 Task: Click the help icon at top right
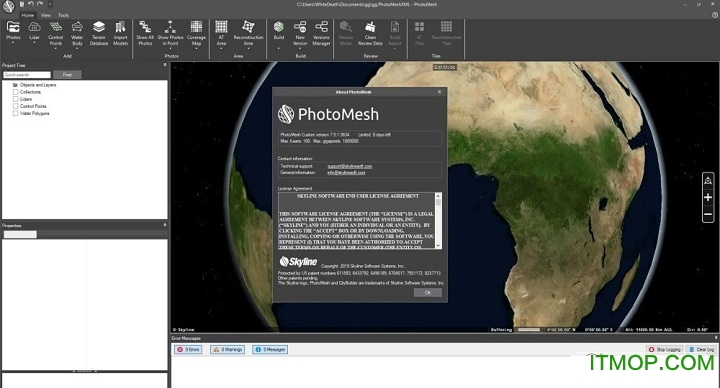(x=714, y=15)
